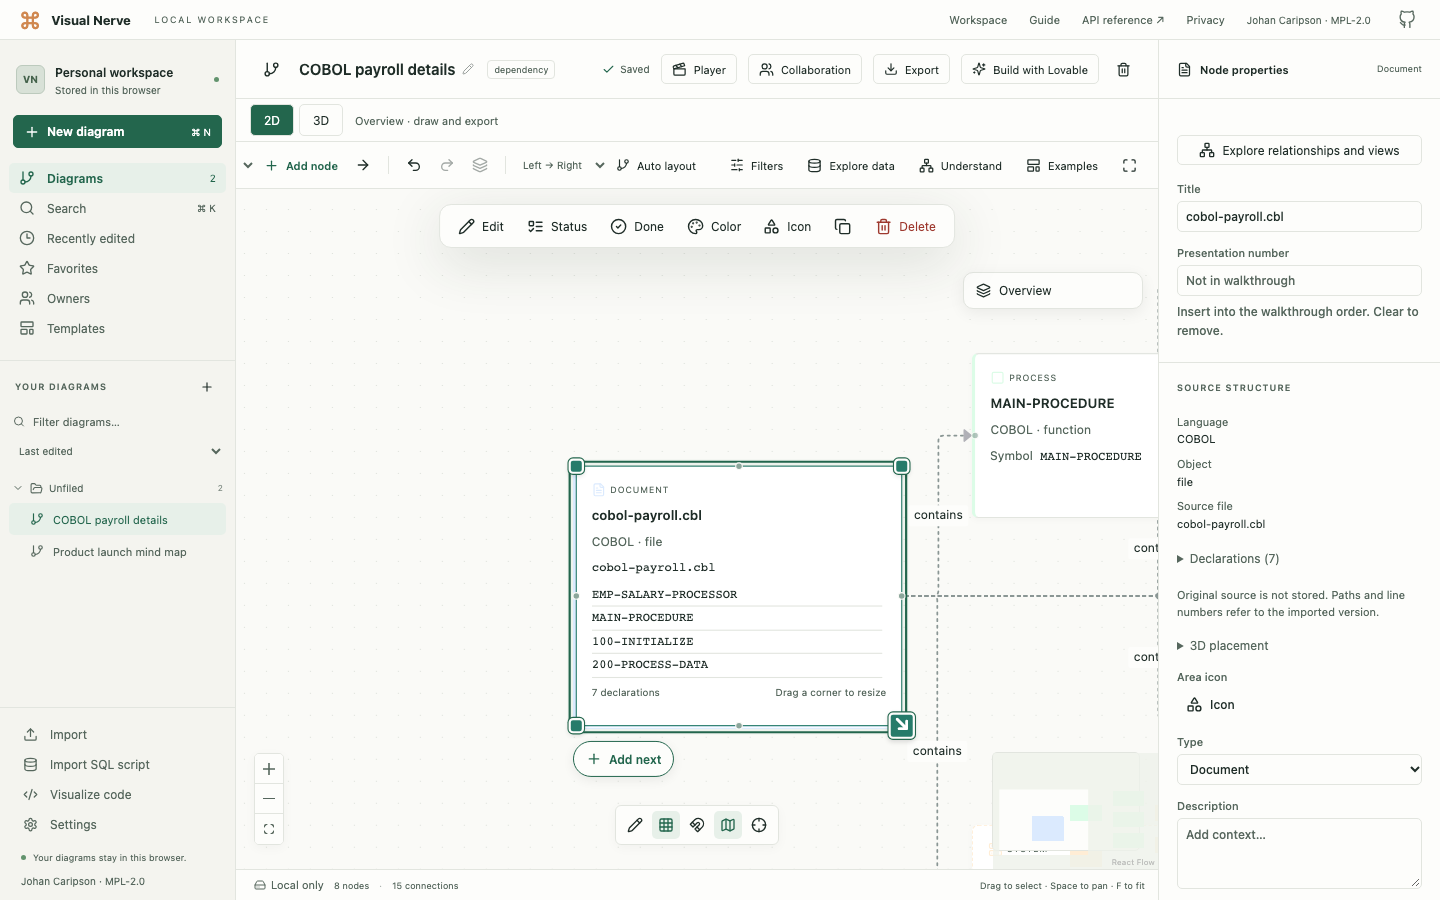
Task: Click the trash icon next to Build with Lovable
Action: (1123, 70)
